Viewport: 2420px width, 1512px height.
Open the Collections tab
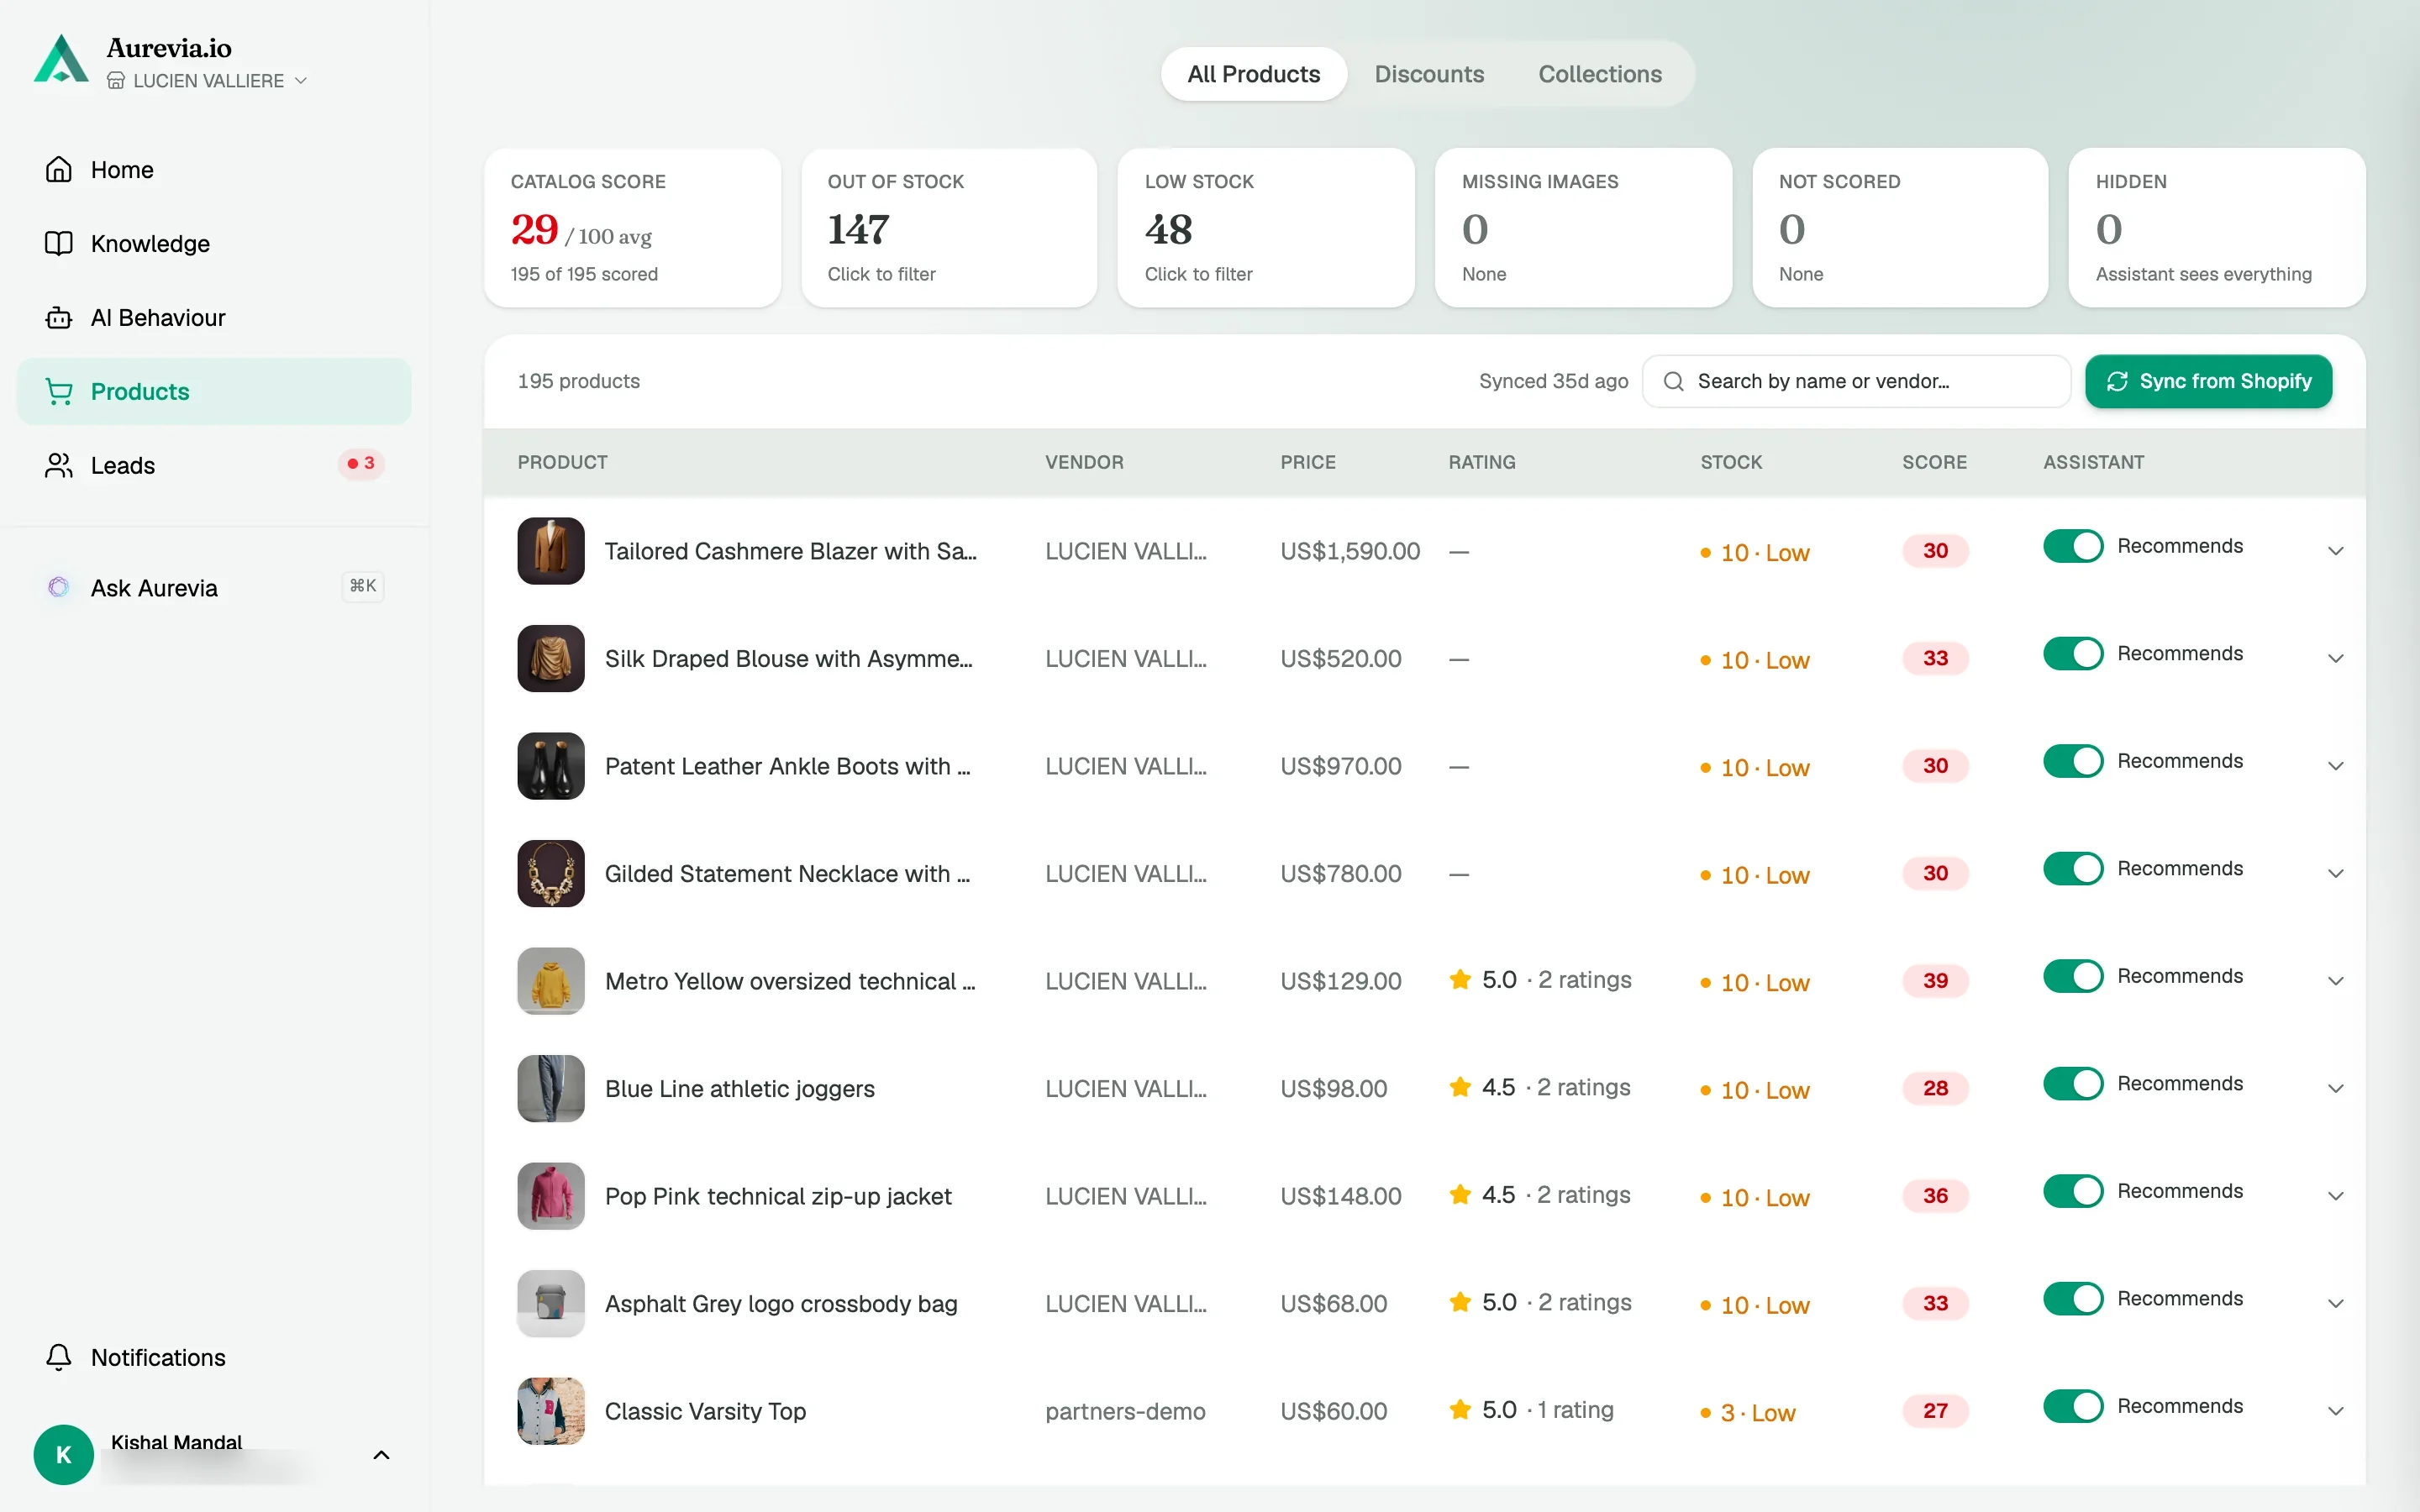click(x=1599, y=74)
